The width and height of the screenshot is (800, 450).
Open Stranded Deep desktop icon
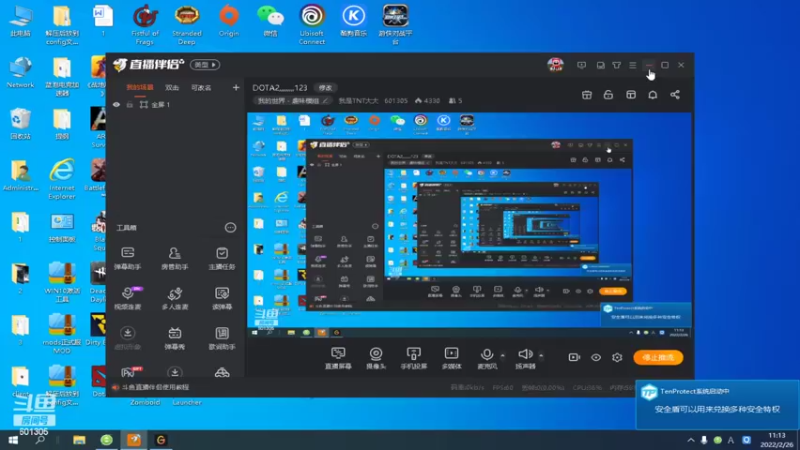tap(187, 24)
